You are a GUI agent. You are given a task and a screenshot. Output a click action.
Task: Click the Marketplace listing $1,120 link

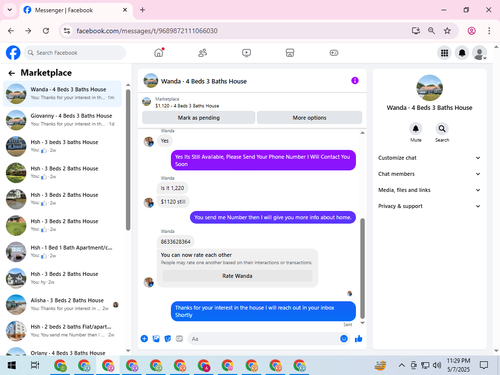tap(187, 106)
